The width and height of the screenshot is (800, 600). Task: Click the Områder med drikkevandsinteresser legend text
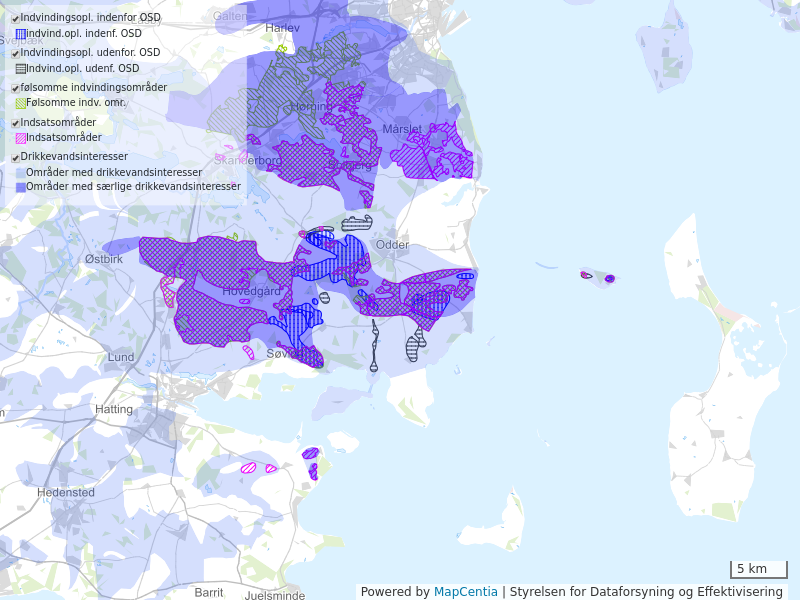(114, 172)
